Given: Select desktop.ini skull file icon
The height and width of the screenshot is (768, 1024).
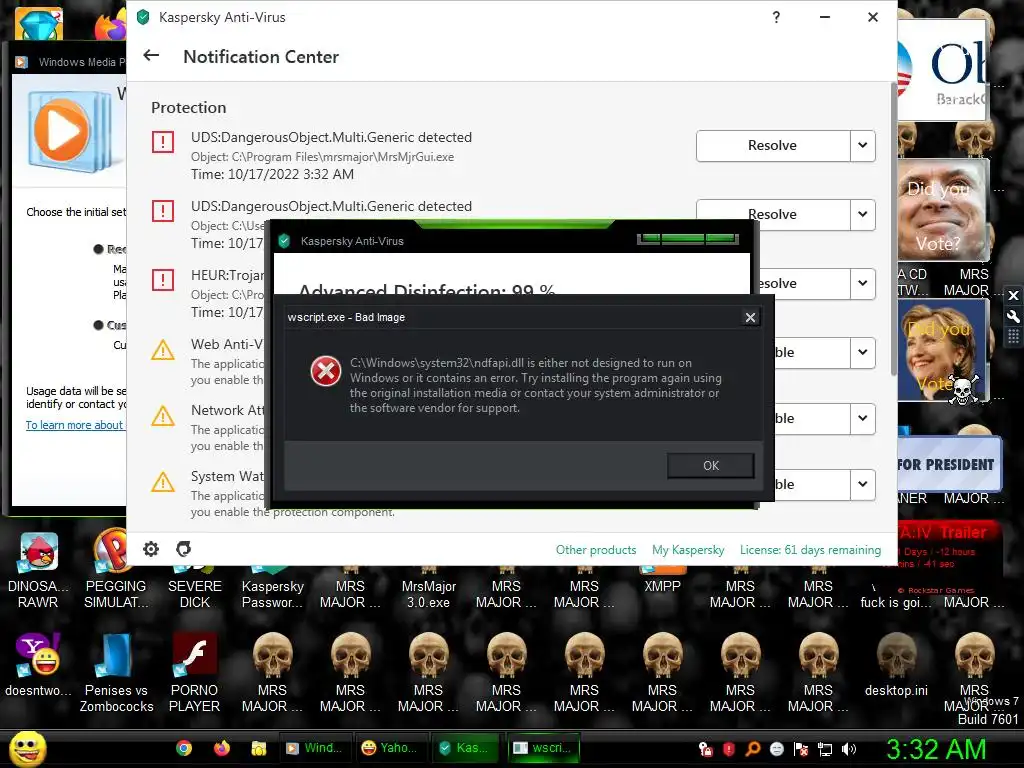Looking at the screenshot, I should 896,665.
